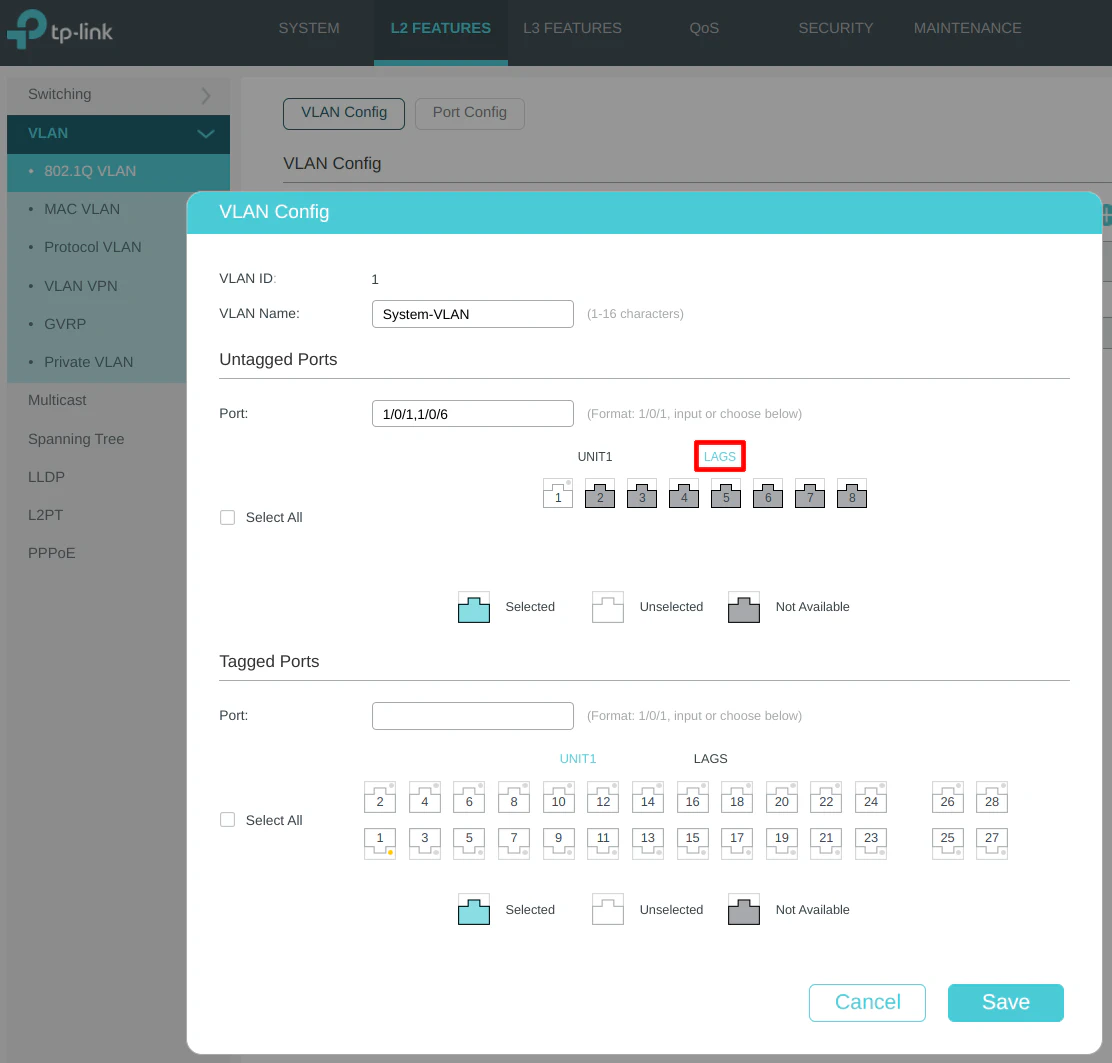Select tagged port 1 icon

(x=380, y=843)
